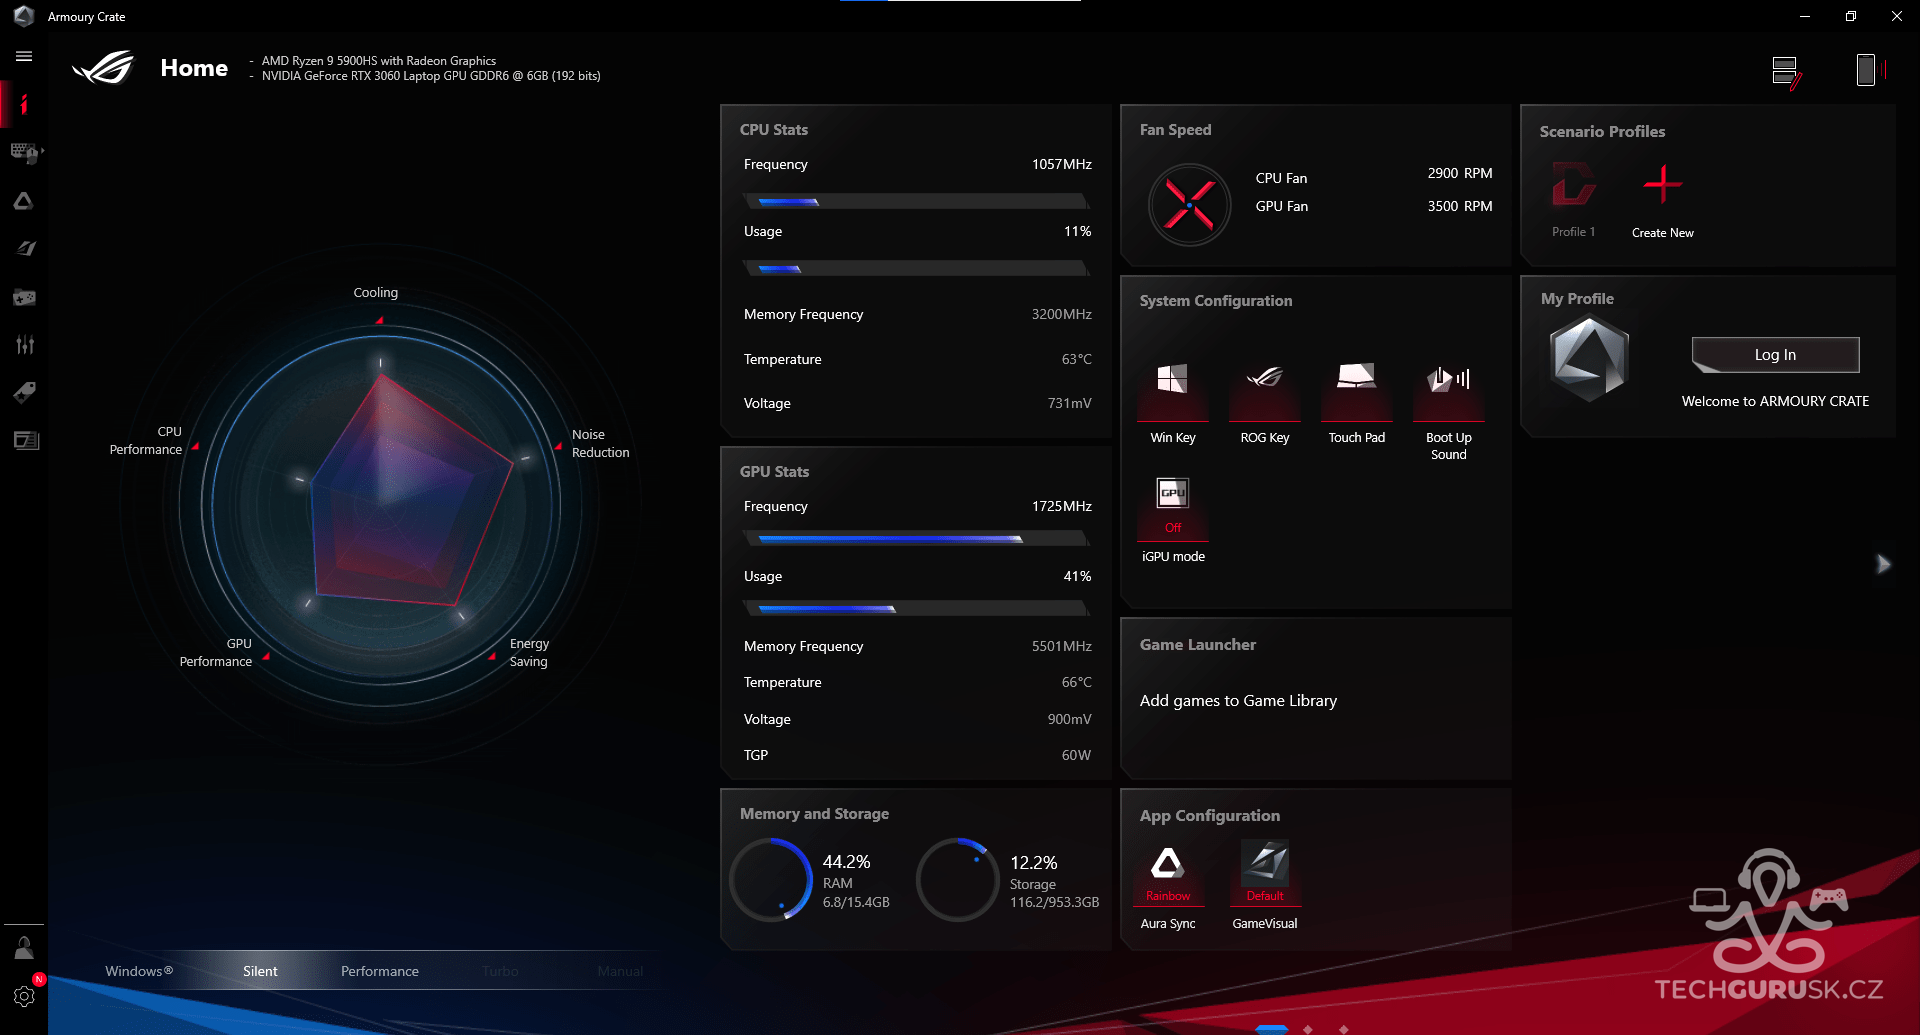The height and width of the screenshot is (1035, 1920).
Task: Click the Create New profile plus icon
Action: pyautogui.click(x=1663, y=185)
